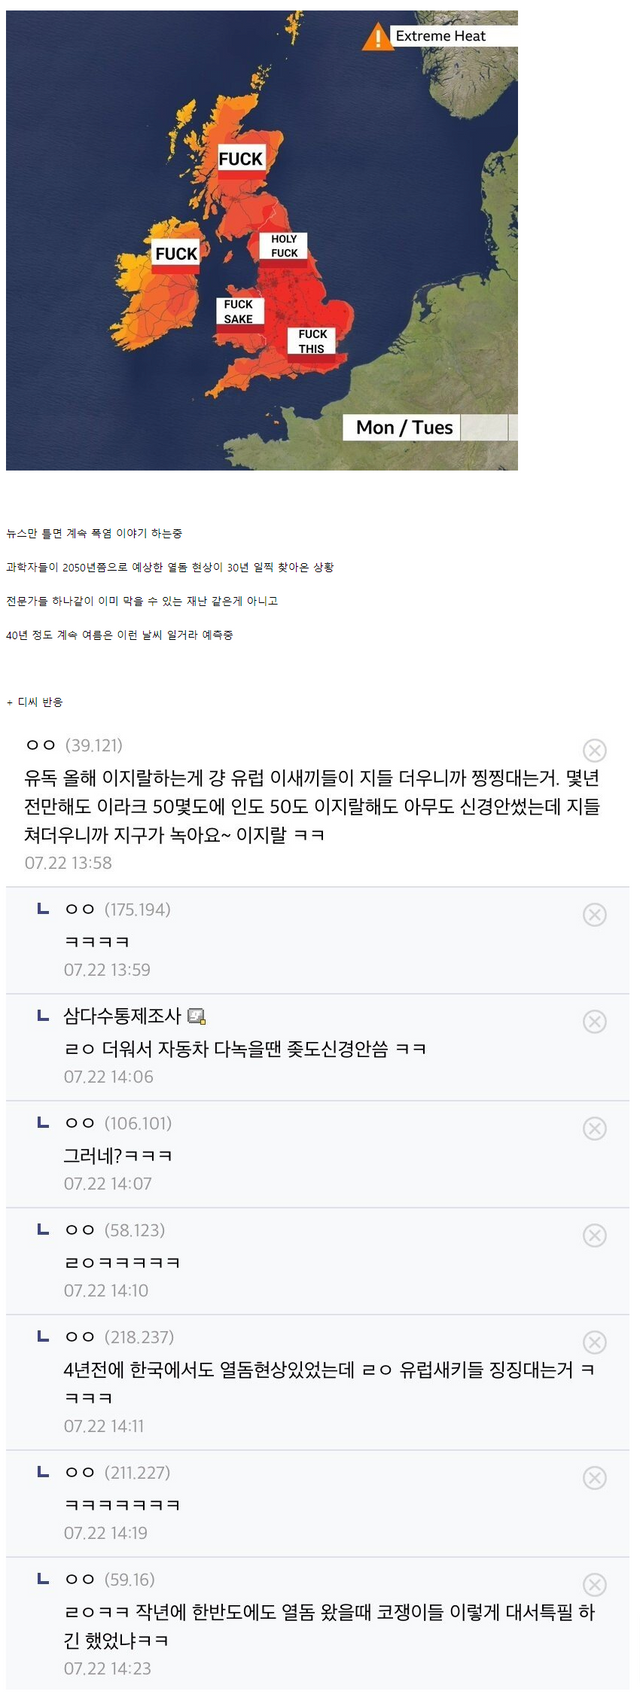Click X icon on ㅇㅇ (218.237) reply
The height and width of the screenshot is (1697, 640).
[594, 1342]
